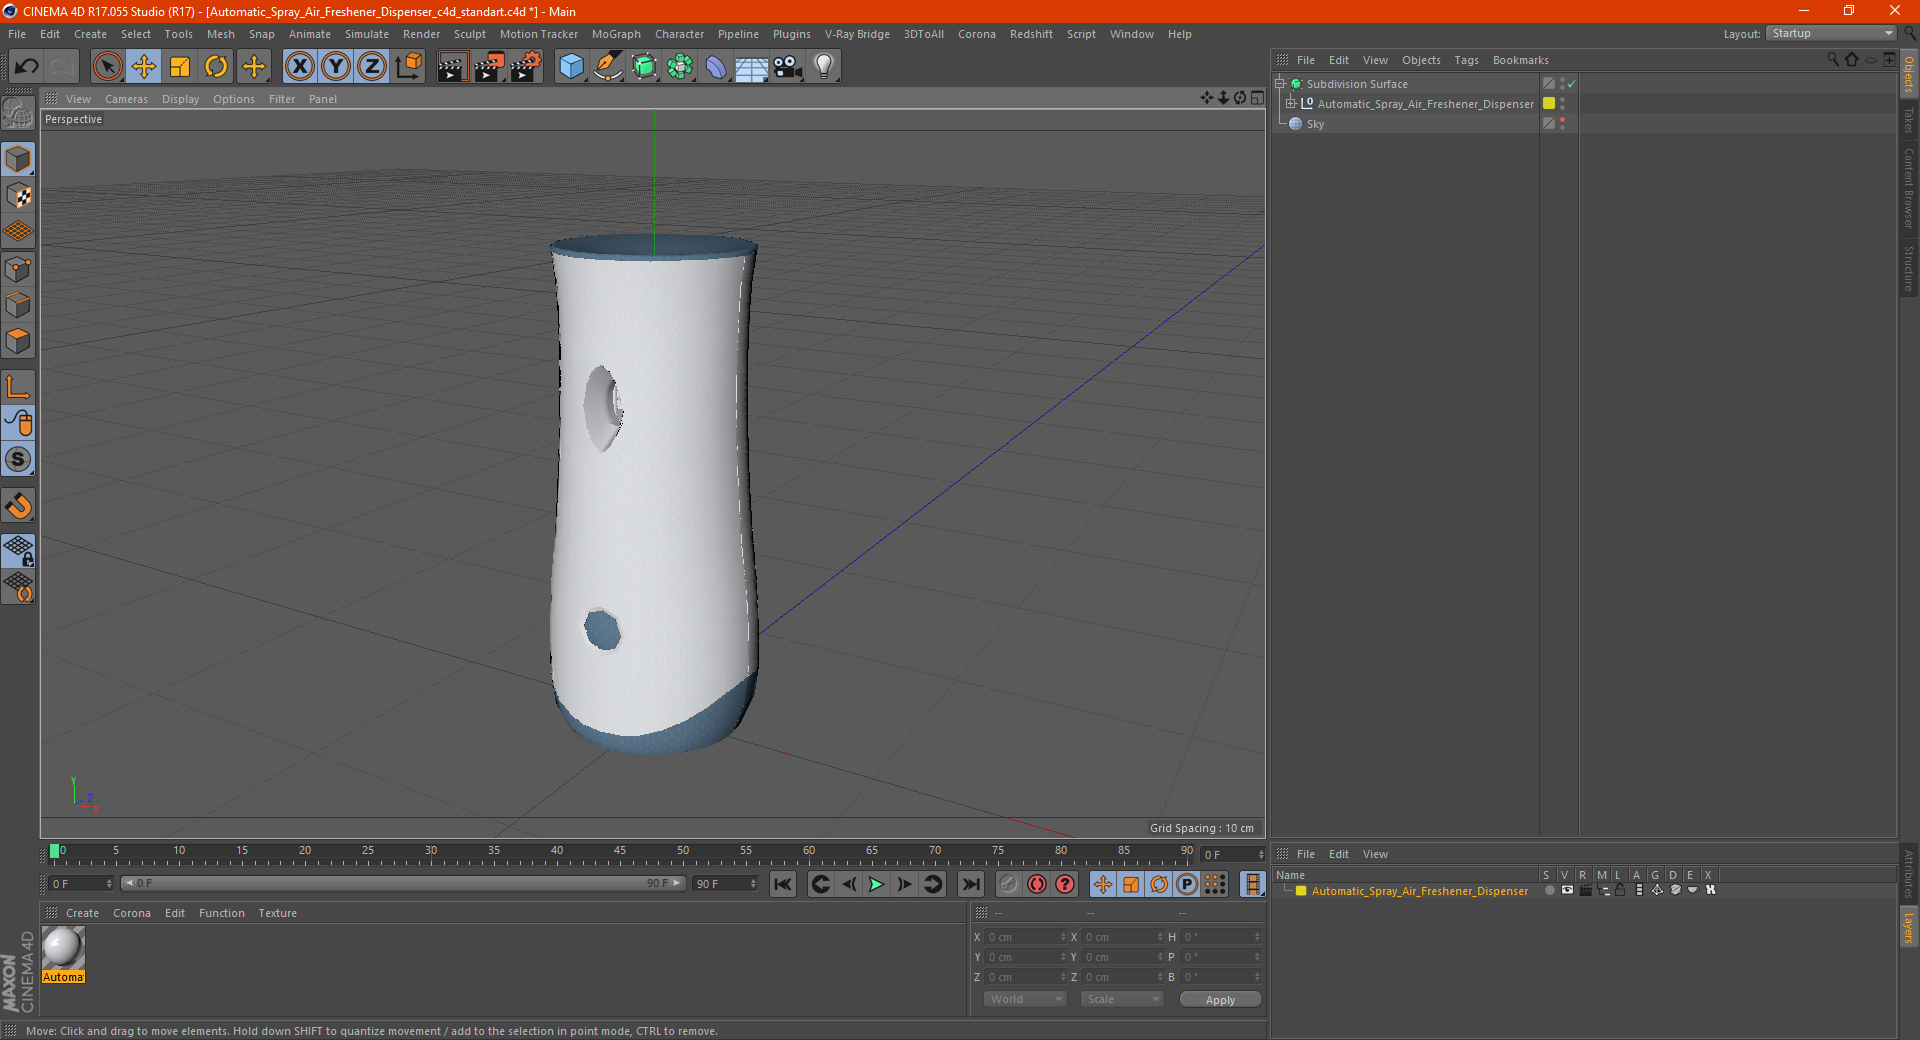Open the material manager Texture menu
Viewport: 1920px width, 1040px height.
click(x=277, y=913)
